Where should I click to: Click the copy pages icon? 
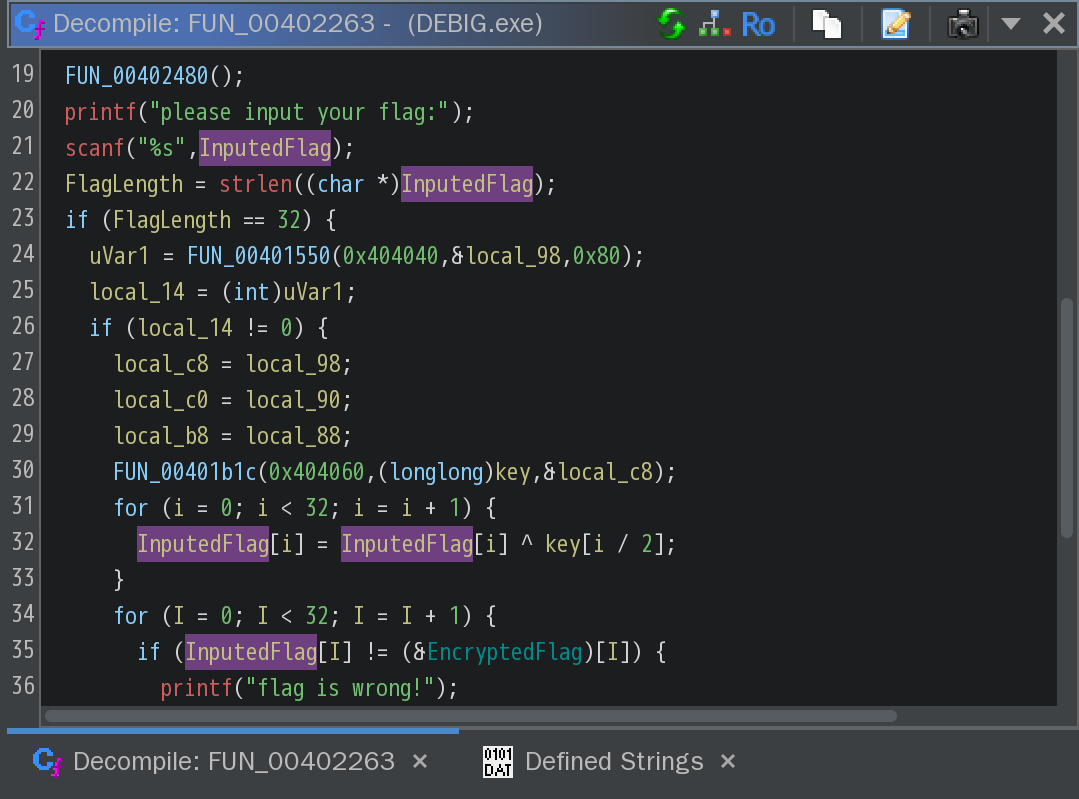(x=827, y=24)
